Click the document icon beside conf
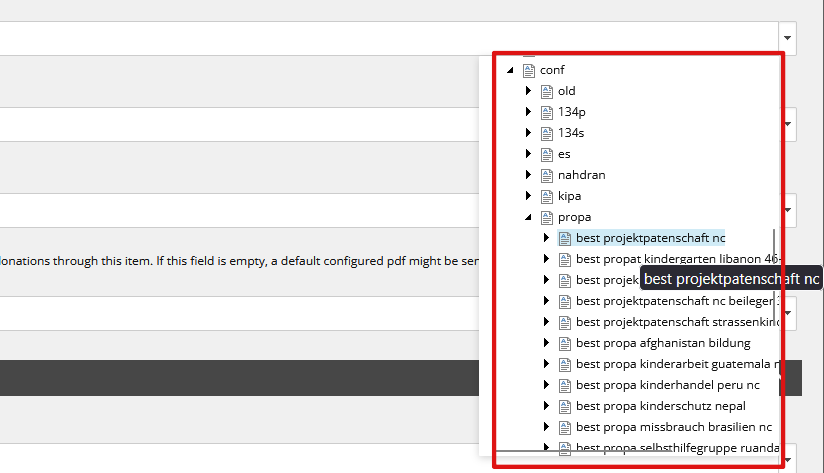The width and height of the screenshot is (824, 473). click(529, 70)
